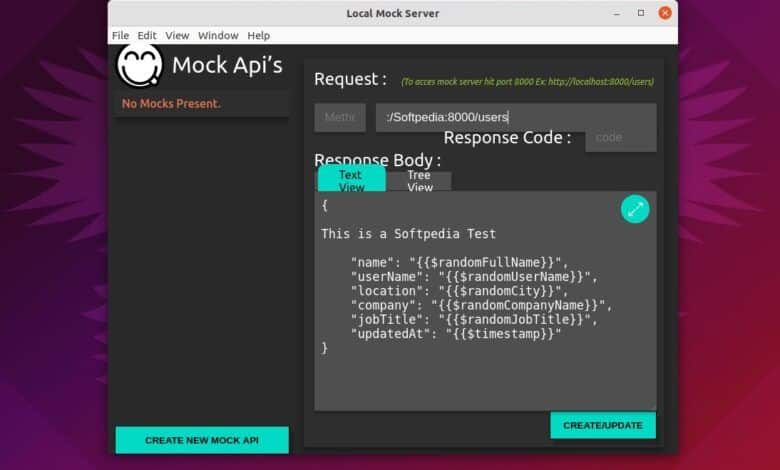Image resolution: width=780 pixels, height=470 pixels.
Task: Click the 'No Mocks Present.' message
Action: pyautogui.click(x=171, y=103)
